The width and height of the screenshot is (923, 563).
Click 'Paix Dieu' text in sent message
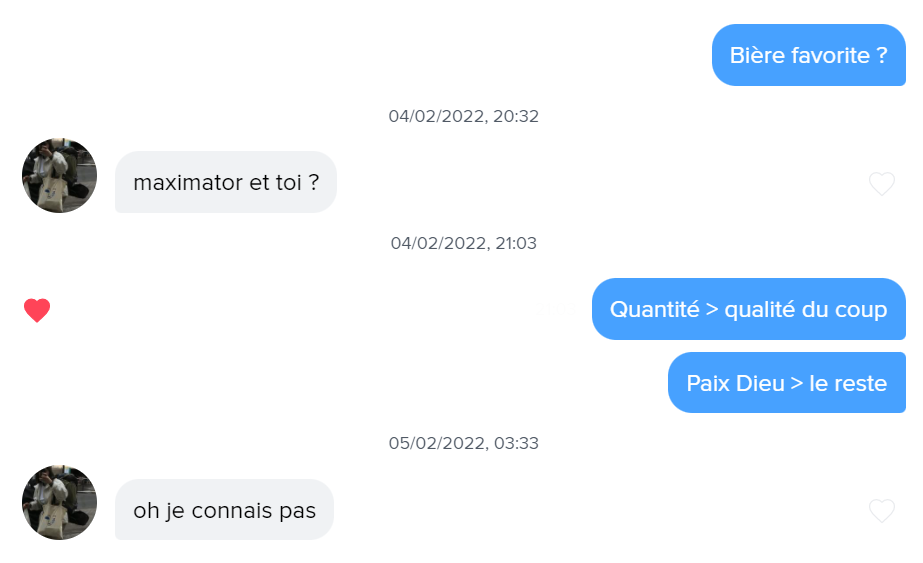[735, 383]
